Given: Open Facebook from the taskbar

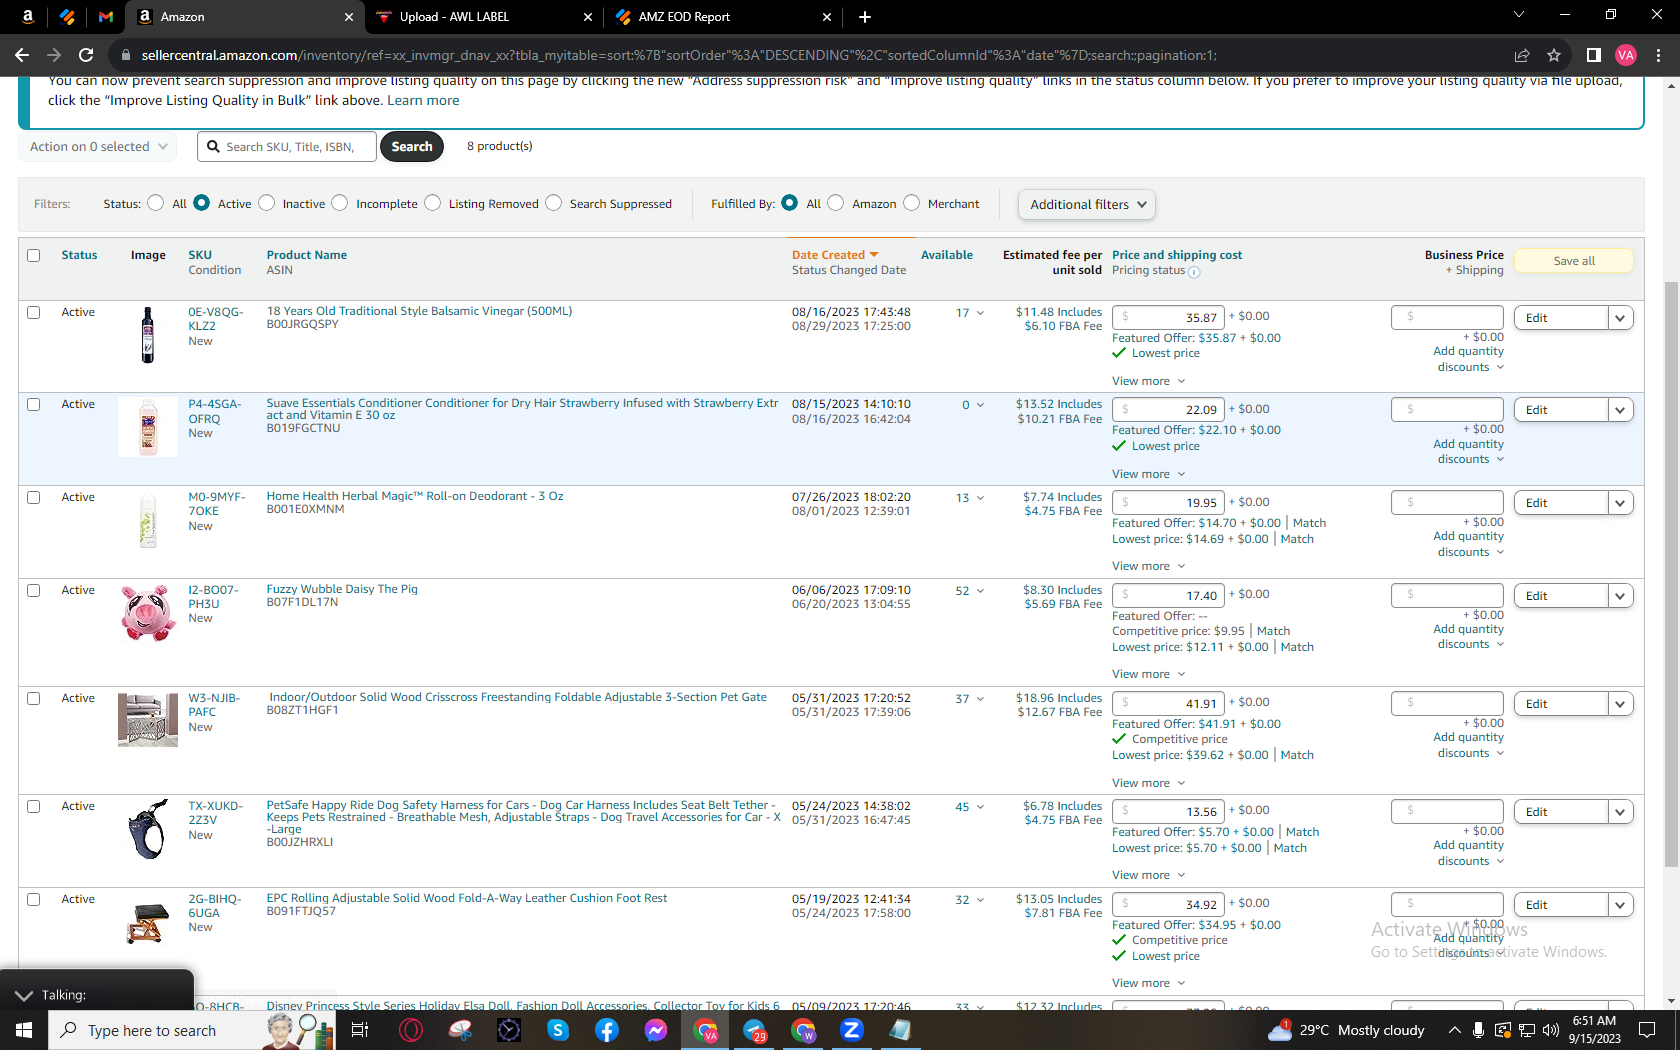Looking at the screenshot, I should tap(607, 1030).
